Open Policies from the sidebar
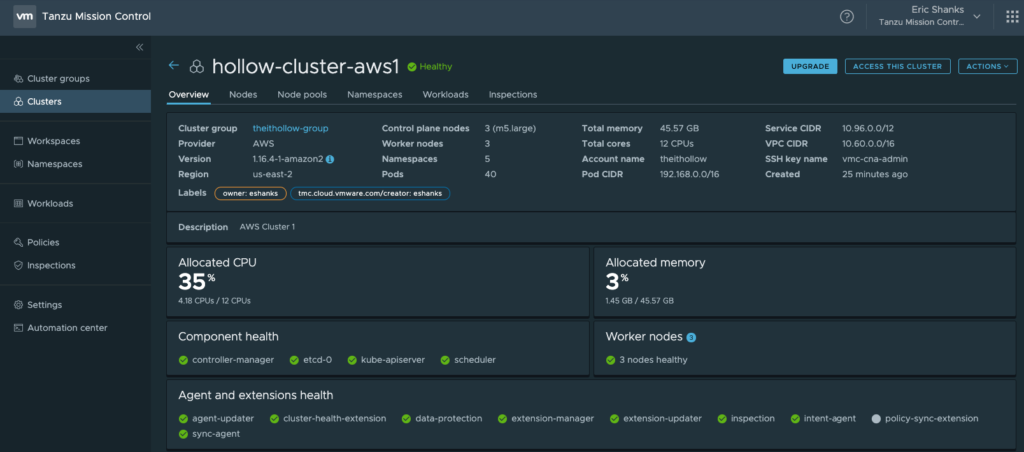 tap(43, 242)
